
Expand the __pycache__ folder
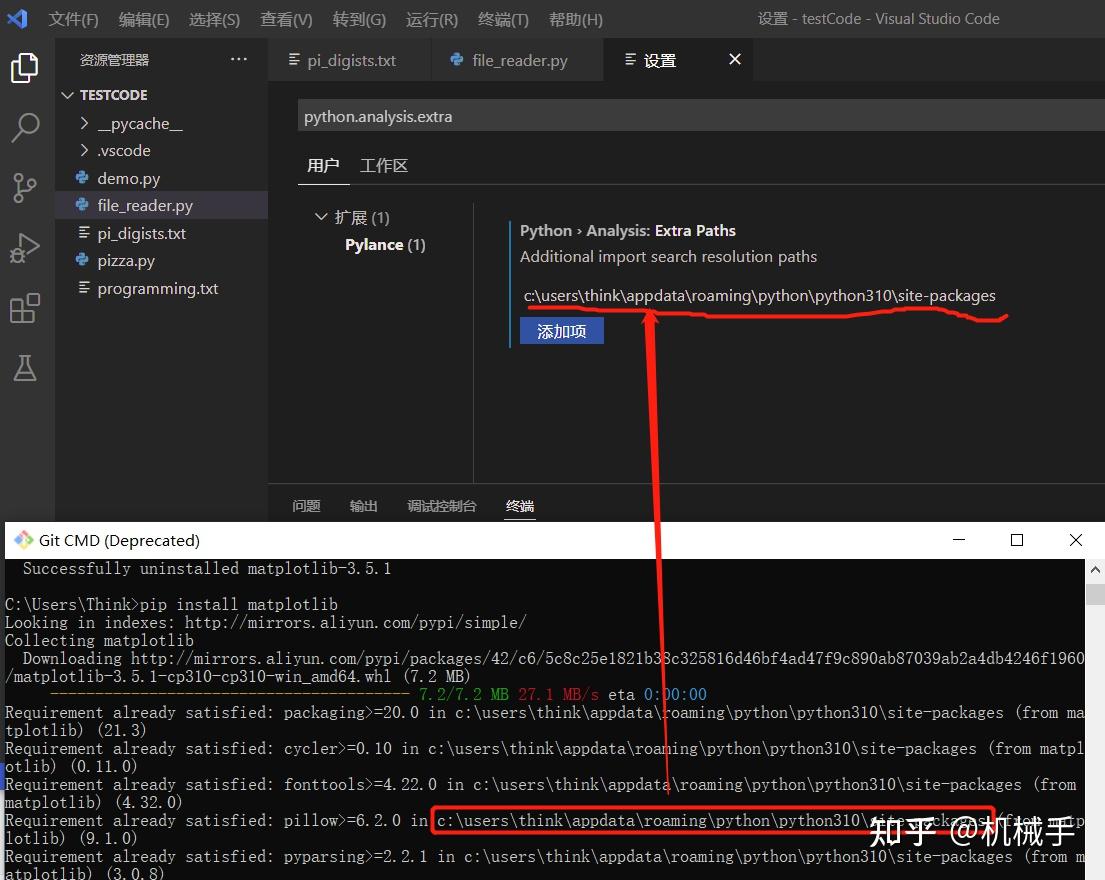[85, 122]
